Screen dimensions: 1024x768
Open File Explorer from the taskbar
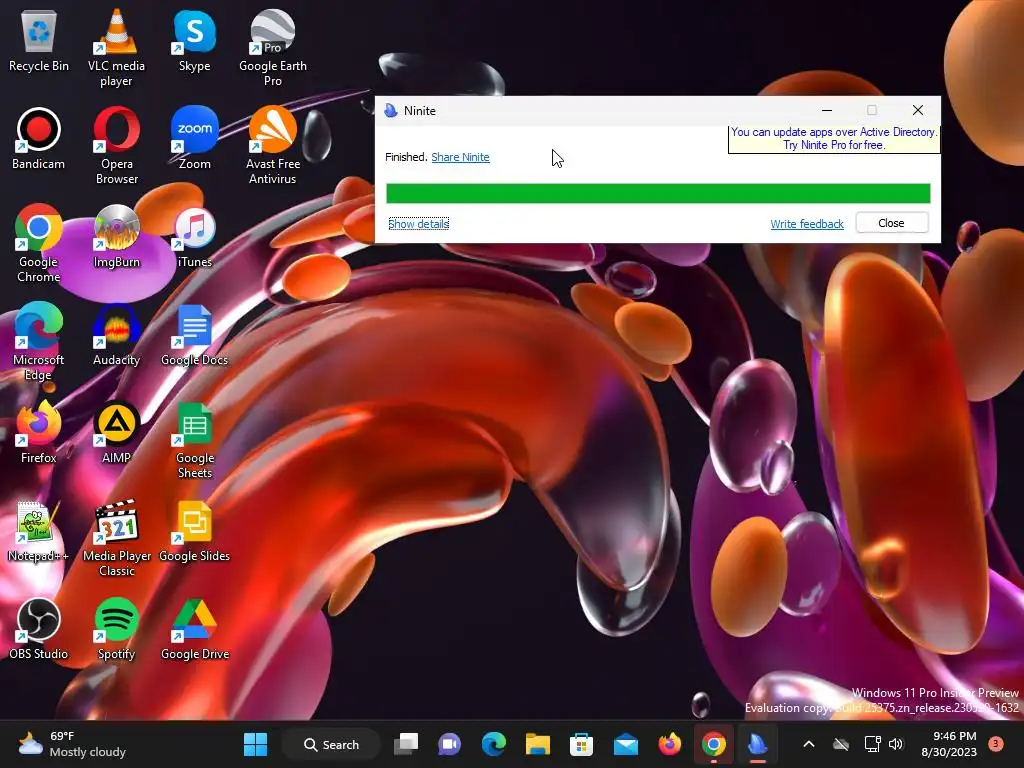537,744
